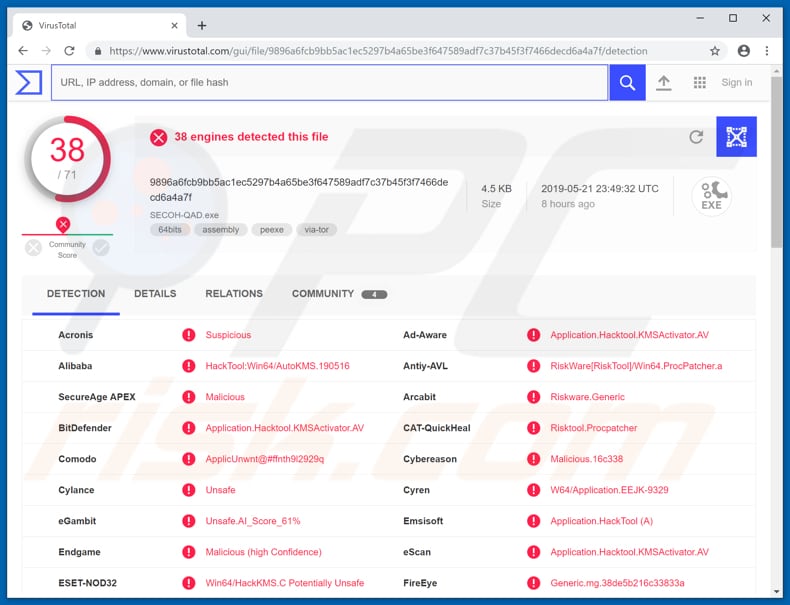Open the RELATIONS tab

click(x=234, y=294)
